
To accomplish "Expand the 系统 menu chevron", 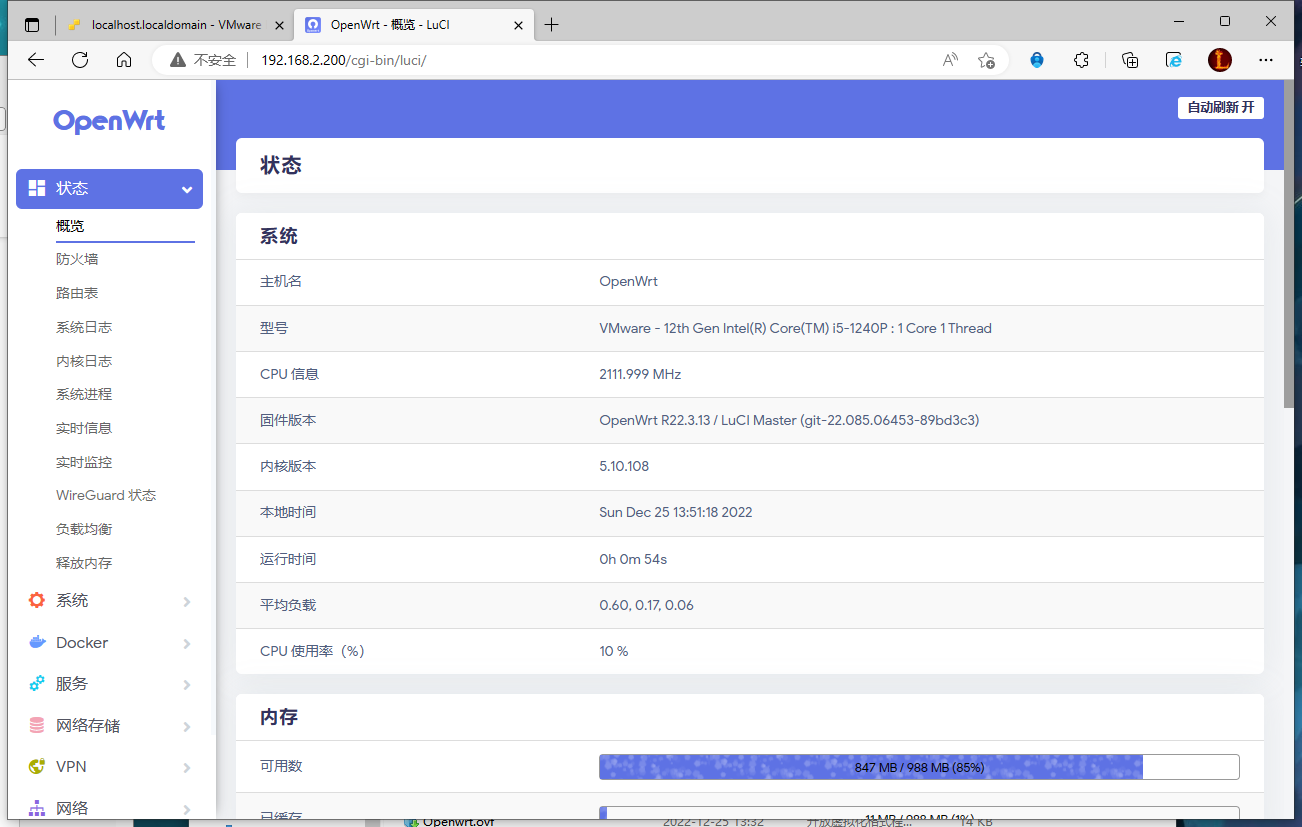I will coord(187,601).
